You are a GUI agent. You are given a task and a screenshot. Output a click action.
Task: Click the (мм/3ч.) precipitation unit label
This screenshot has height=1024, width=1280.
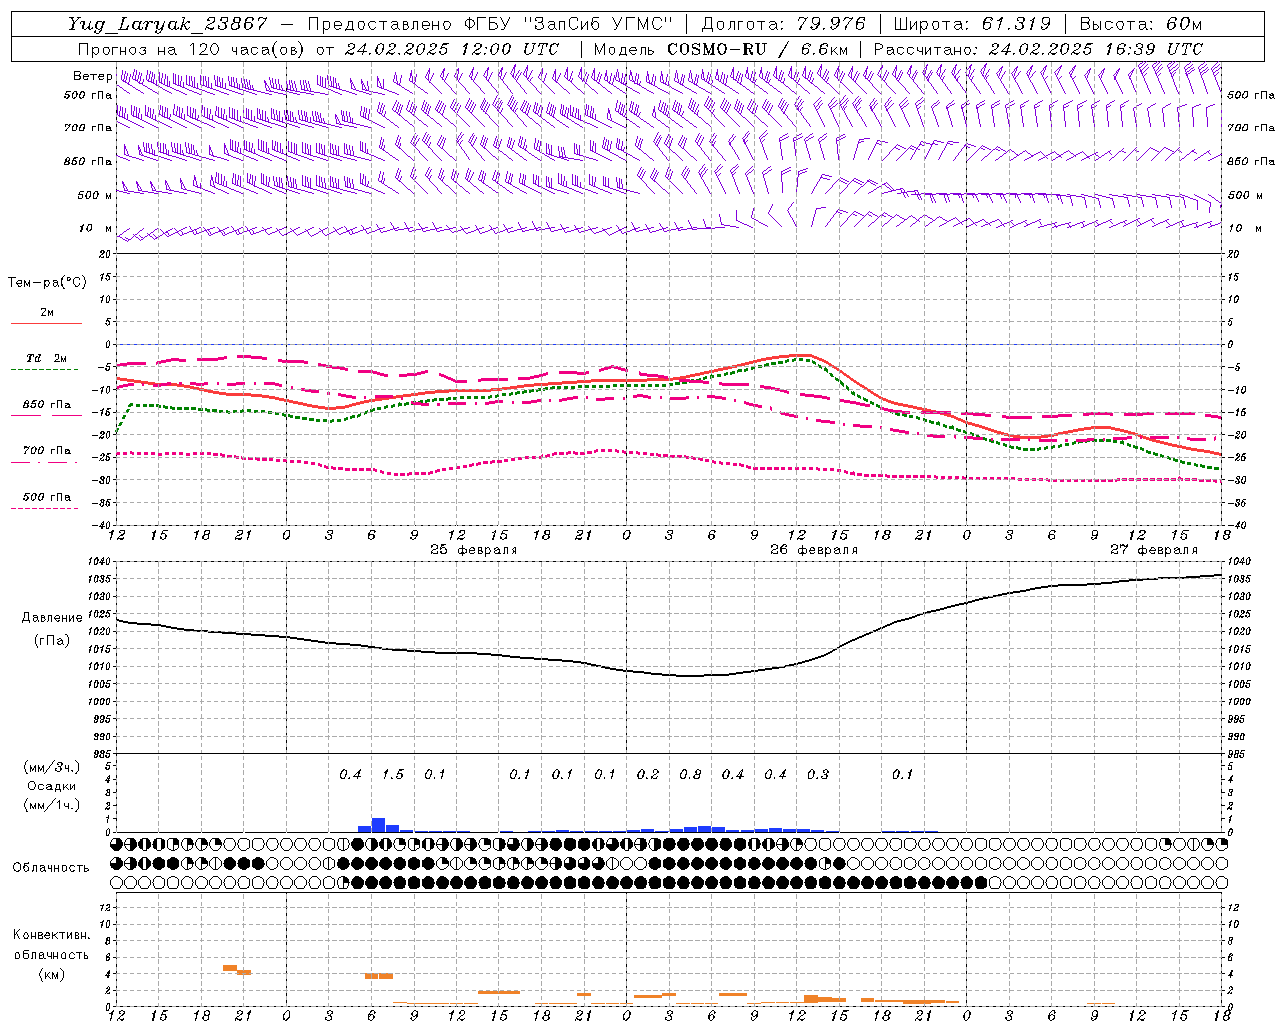(52, 768)
